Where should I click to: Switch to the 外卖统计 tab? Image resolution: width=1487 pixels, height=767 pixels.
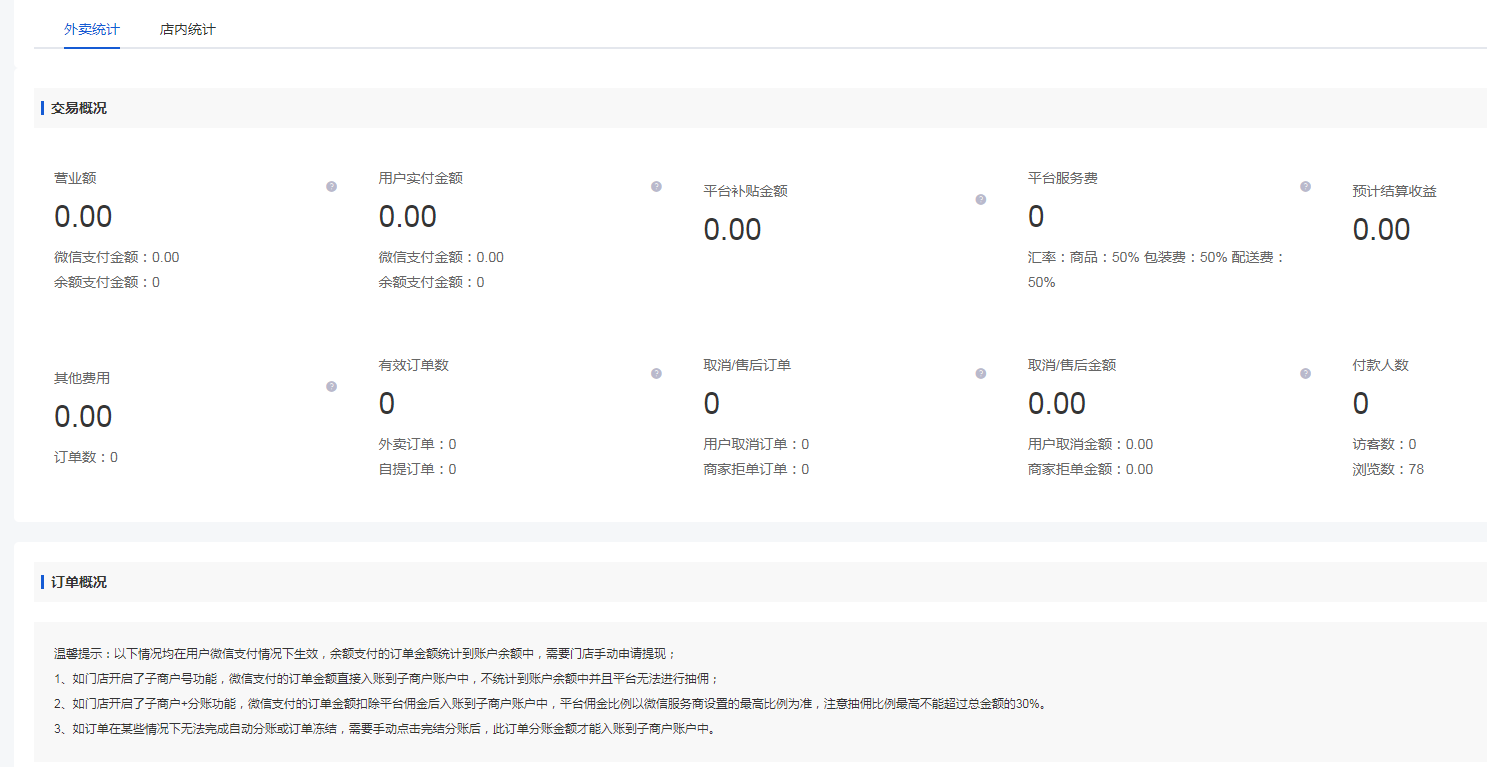click(92, 29)
